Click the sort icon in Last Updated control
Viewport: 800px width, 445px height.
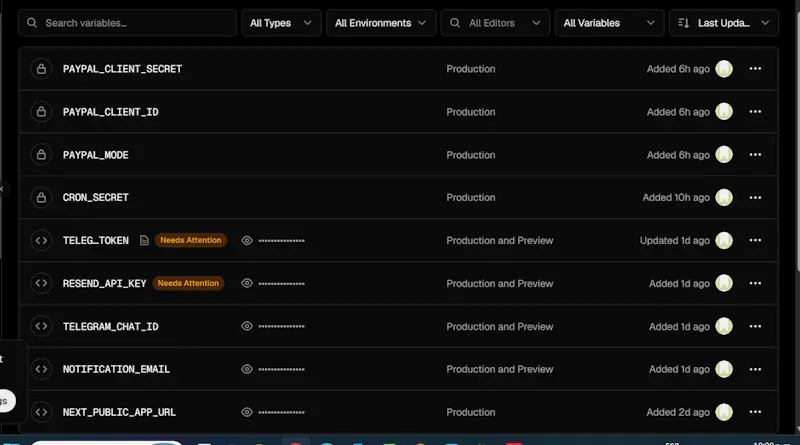point(684,23)
